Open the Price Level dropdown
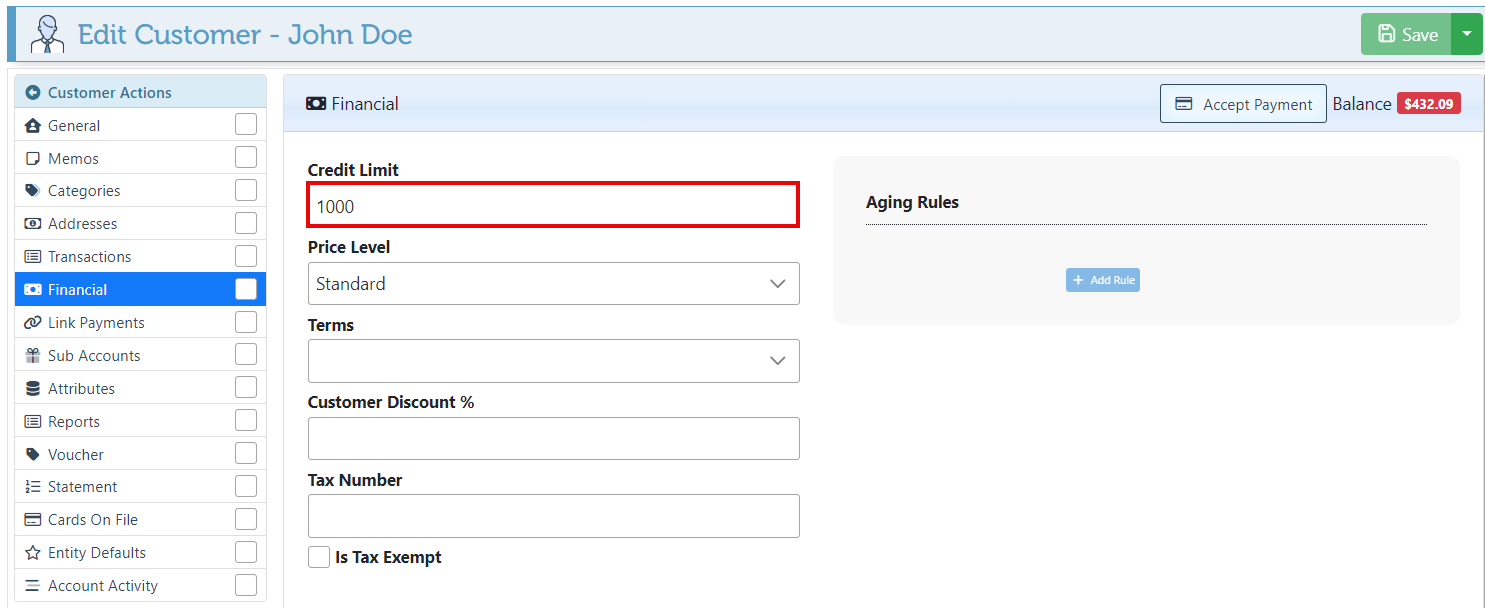 (553, 284)
